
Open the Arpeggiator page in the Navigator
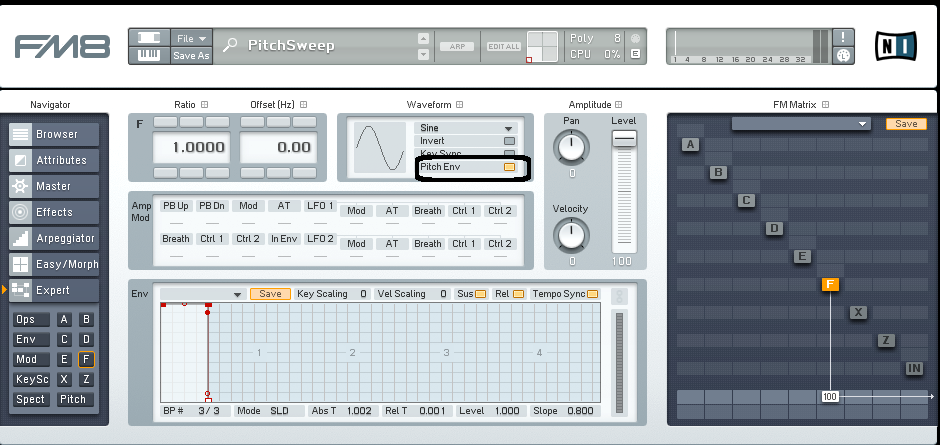54,238
